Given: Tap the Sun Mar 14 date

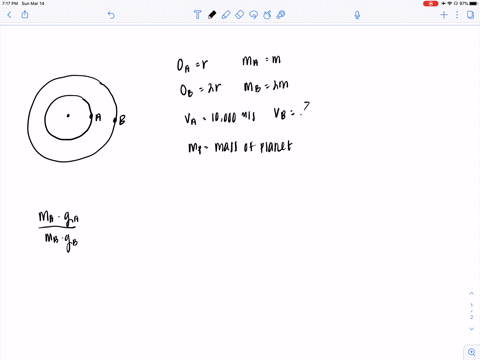Looking at the screenshot, I should click(33, 3).
